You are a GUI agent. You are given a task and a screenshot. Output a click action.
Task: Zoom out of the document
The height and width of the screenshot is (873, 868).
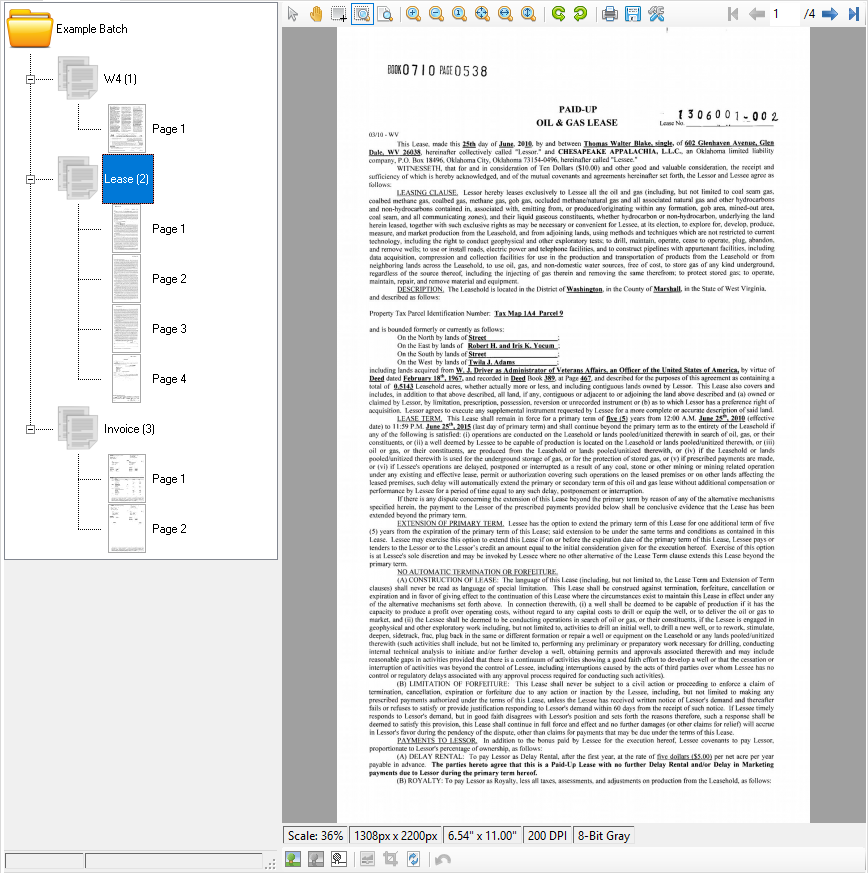[437, 13]
